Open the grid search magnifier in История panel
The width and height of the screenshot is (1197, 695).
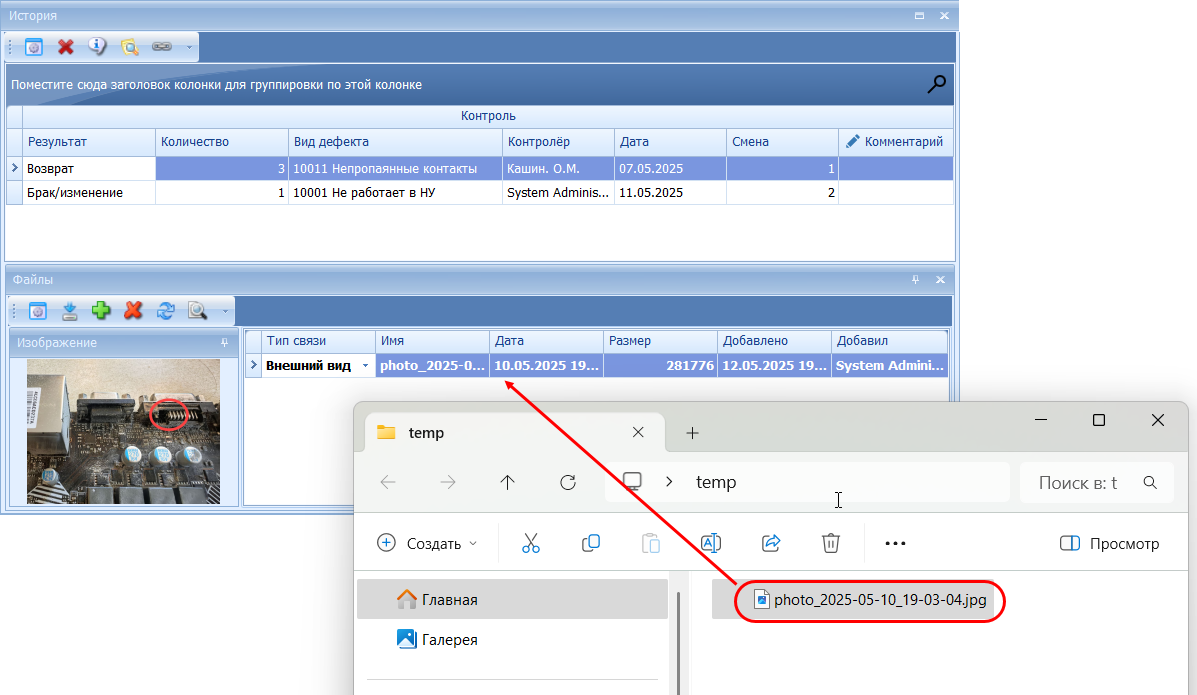coord(936,85)
